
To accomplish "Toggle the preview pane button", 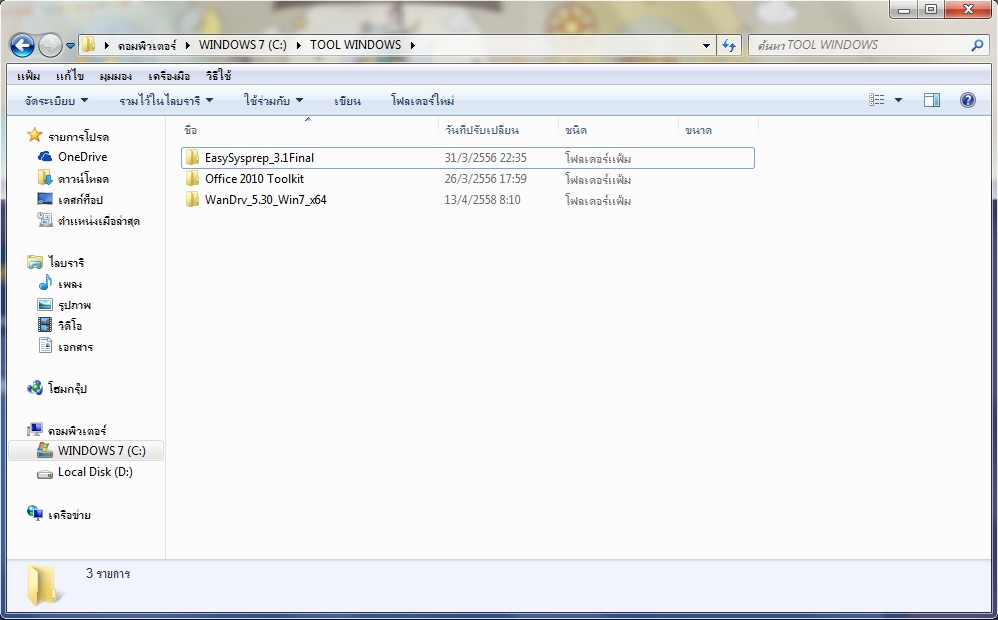I will click(x=932, y=100).
